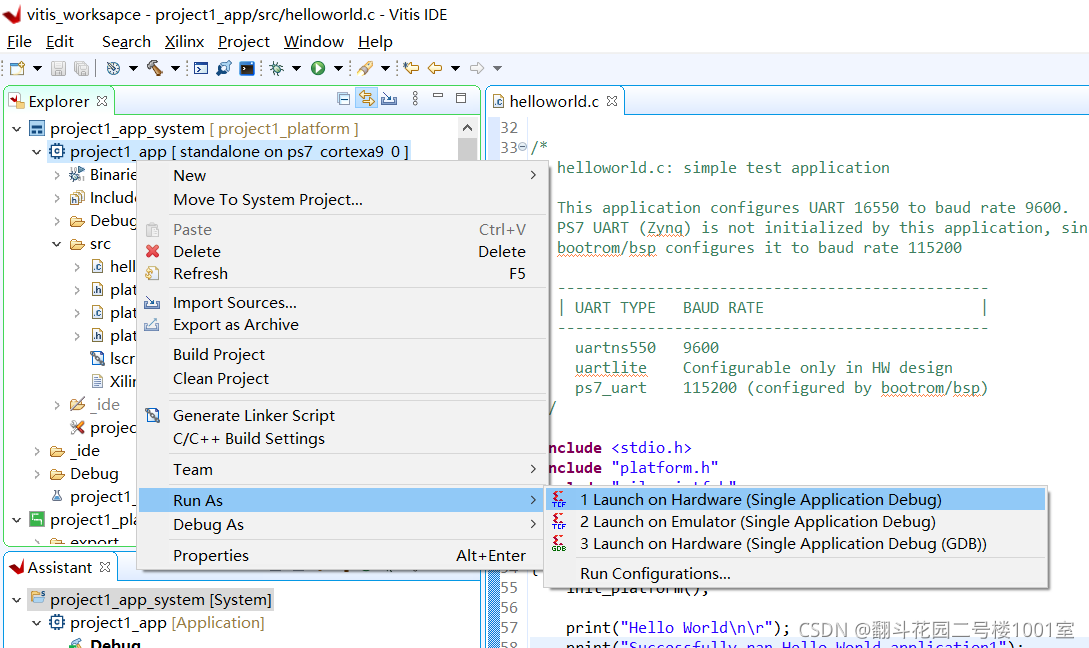Click the Back navigation arrow icon
1089x648 pixels.
pyautogui.click(x=435, y=68)
